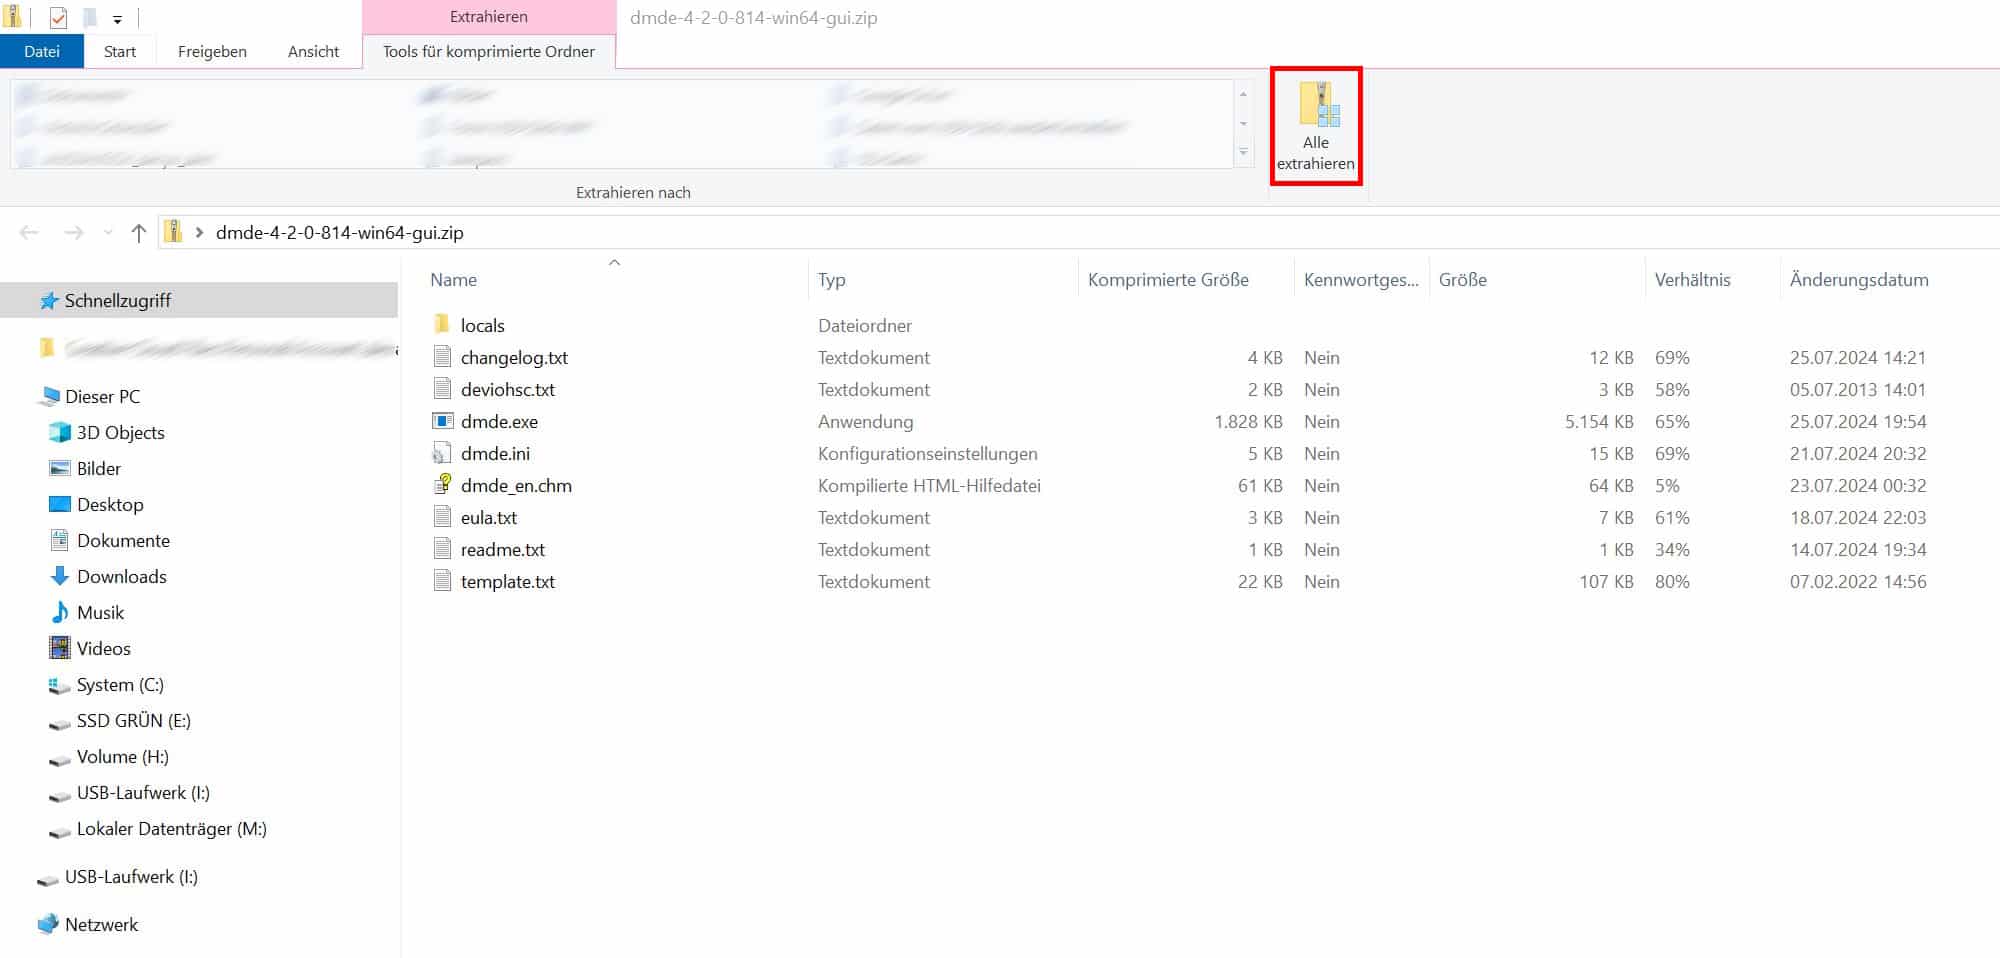This screenshot has height=958, width=2000.
Task: Click the date 07.02.2022 14:56
Action: pos(1858,581)
